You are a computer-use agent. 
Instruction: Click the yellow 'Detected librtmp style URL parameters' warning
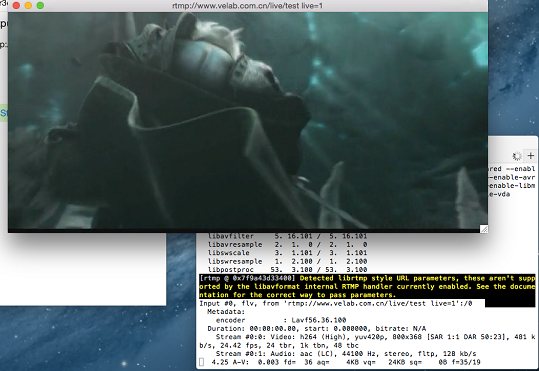pyautogui.click(x=367, y=286)
